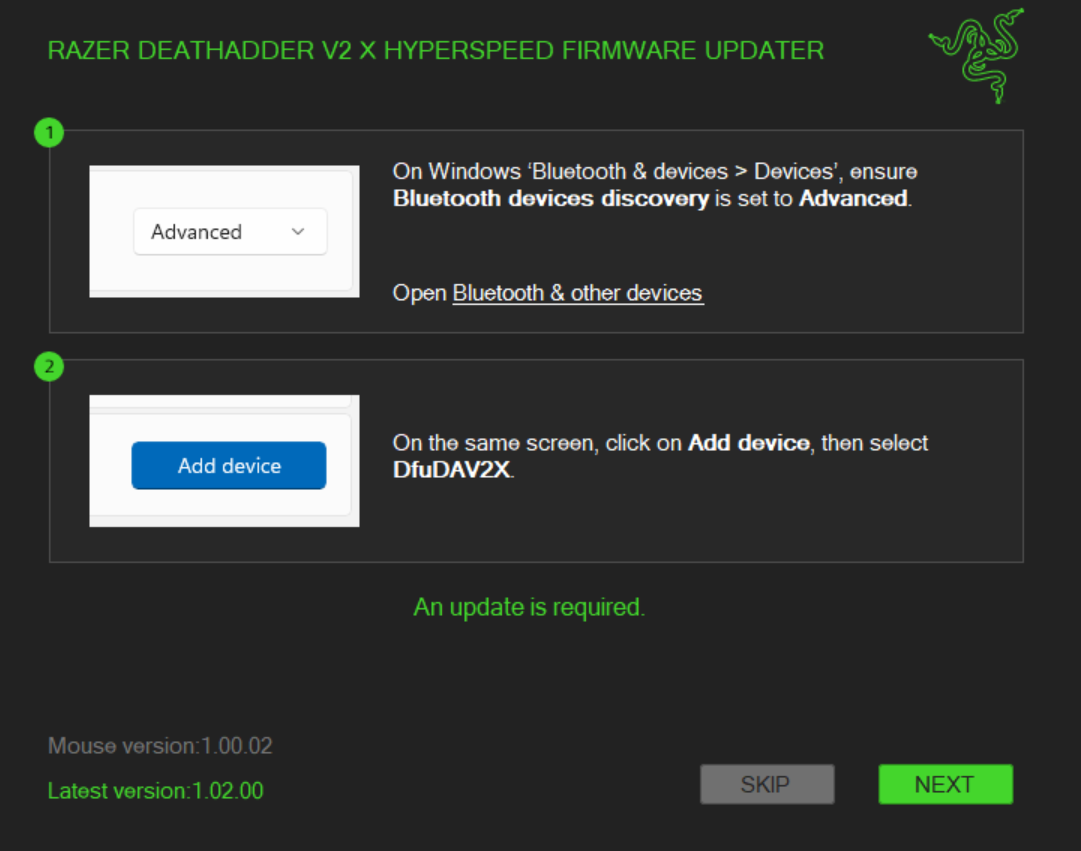Screen dimensions: 1081x851
Task: Click the Latest version 1.02.00 label
Action: 155,791
